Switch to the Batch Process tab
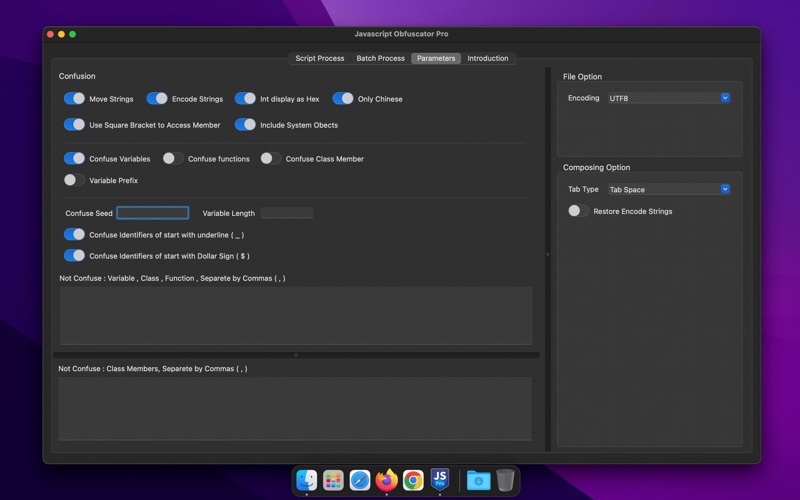The width and height of the screenshot is (800, 500). click(x=380, y=59)
